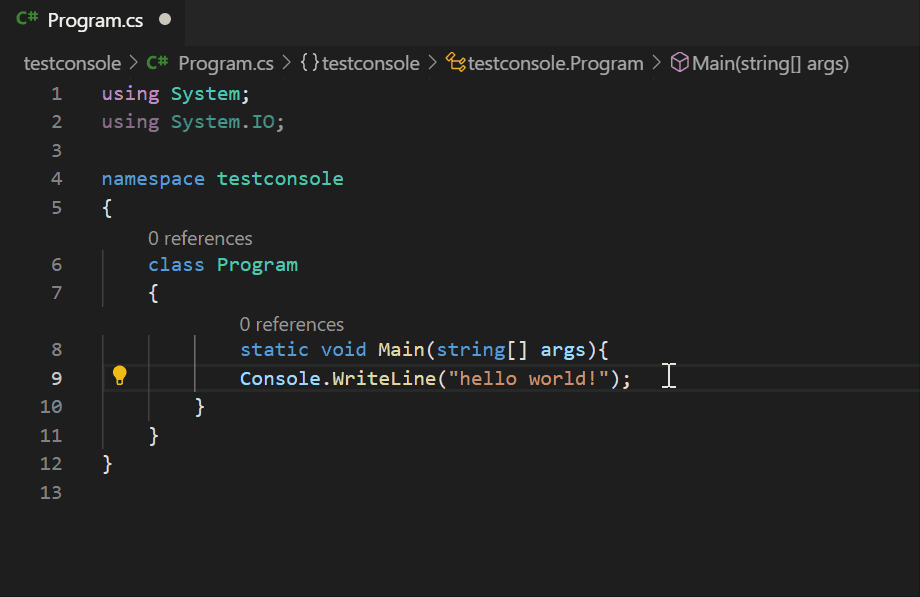The image size is (920, 597).
Task: Open the 0 references link above class Program
Action: pyautogui.click(x=200, y=238)
